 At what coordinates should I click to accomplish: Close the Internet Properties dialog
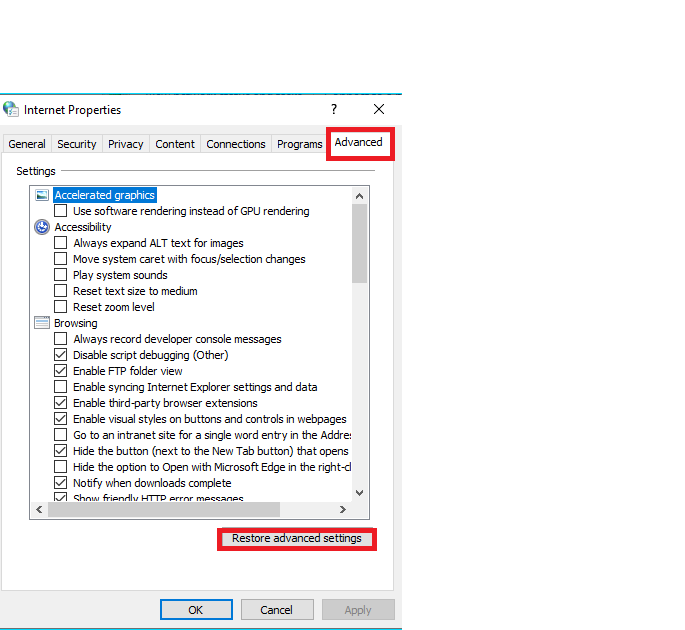point(379,109)
